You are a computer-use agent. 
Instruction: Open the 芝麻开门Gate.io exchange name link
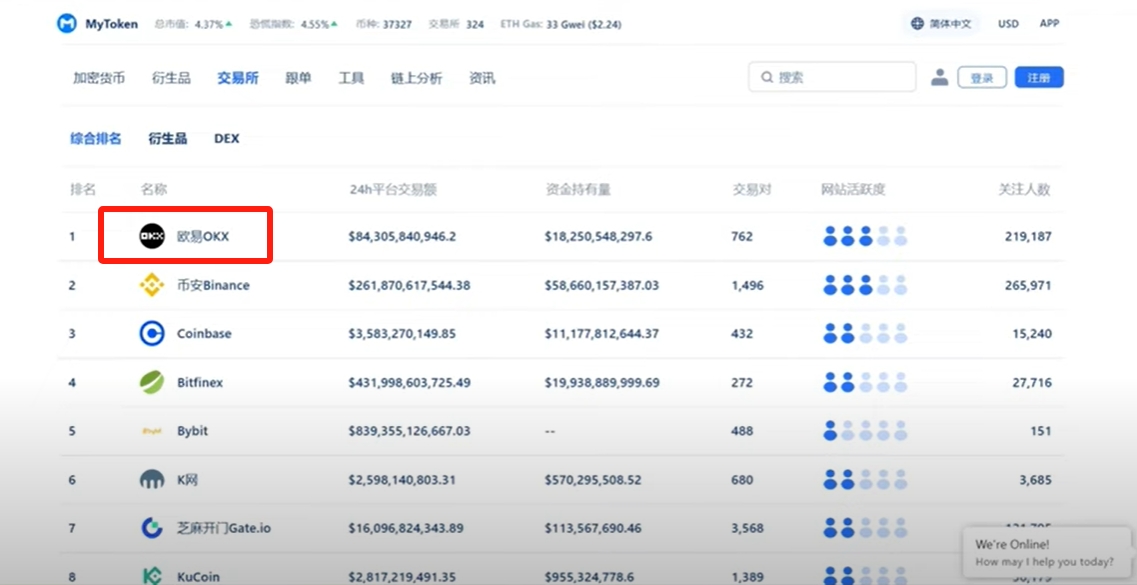pos(224,528)
